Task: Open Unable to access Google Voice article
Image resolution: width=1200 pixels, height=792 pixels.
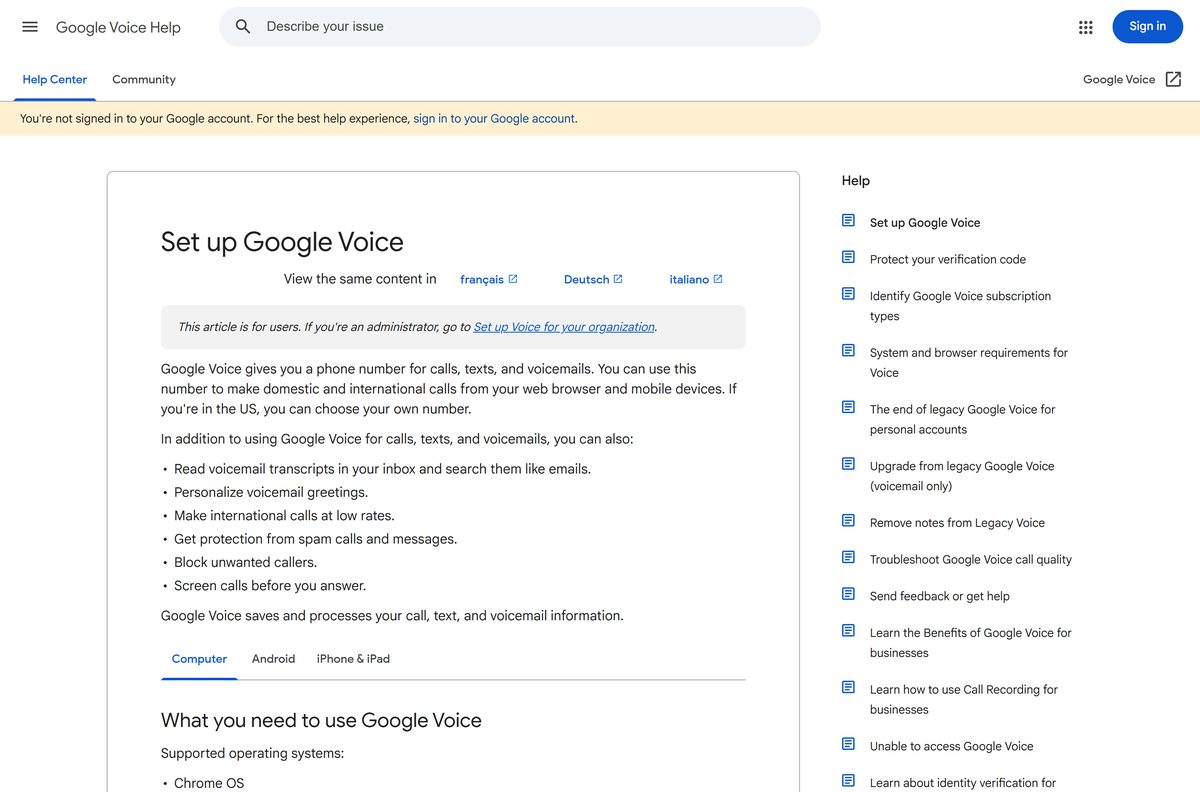Action: pyautogui.click(x=951, y=746)
